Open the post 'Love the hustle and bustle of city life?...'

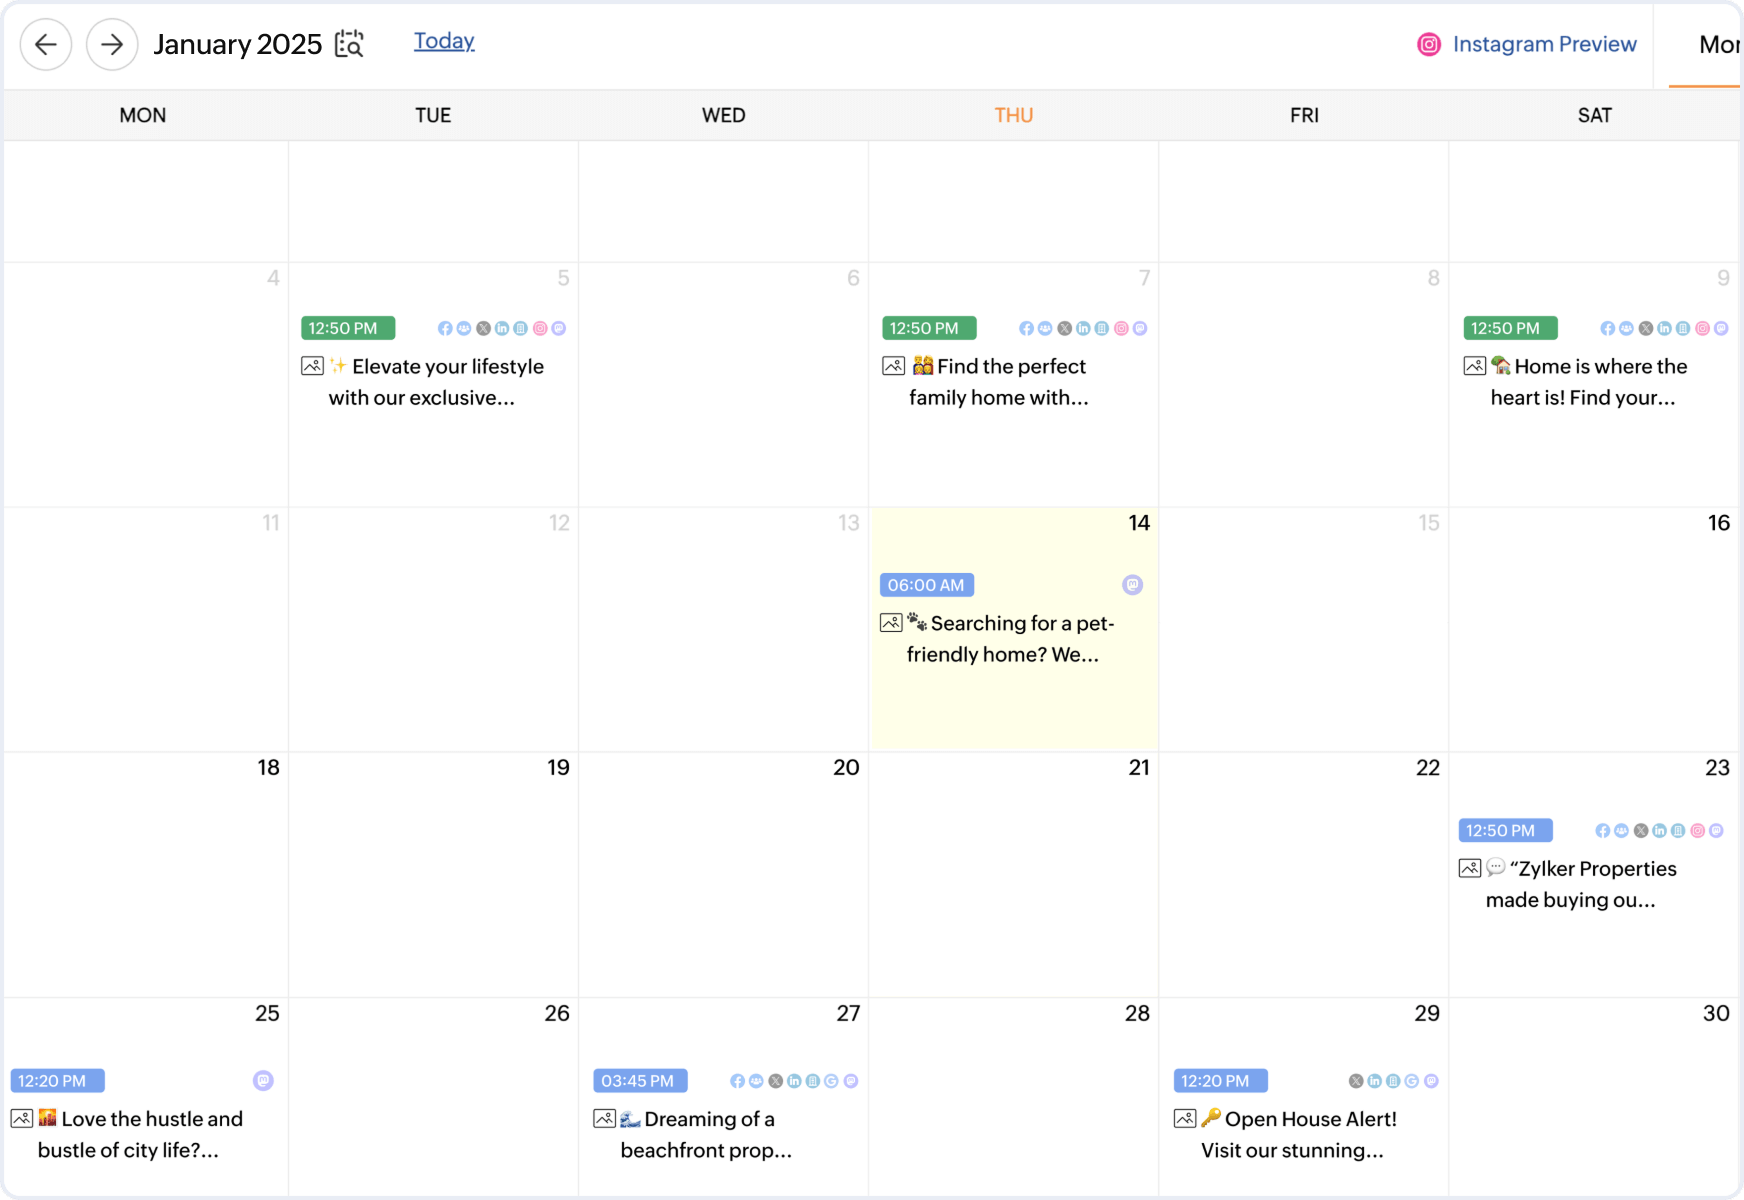pos(140,1134)
